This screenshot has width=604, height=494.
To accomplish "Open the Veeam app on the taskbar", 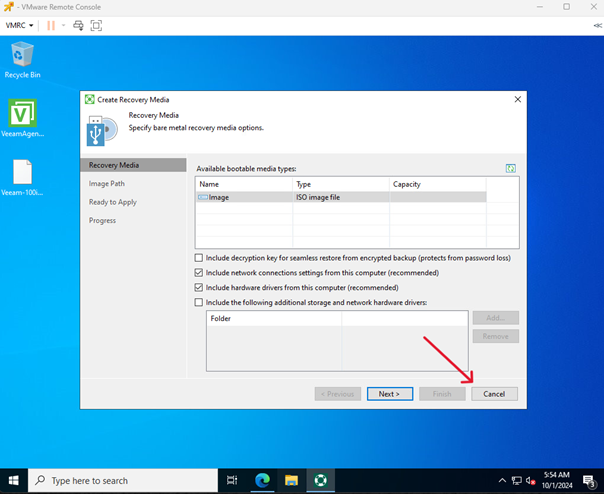I will click(323, 480).
